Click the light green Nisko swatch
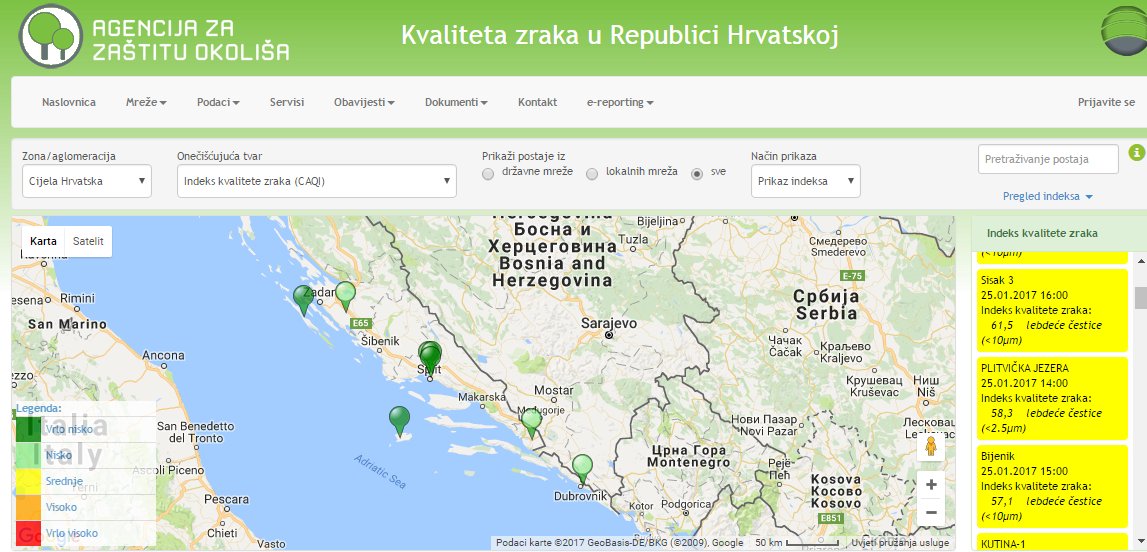The height and width of the screenshot is (552, 1147). (29, 455)
